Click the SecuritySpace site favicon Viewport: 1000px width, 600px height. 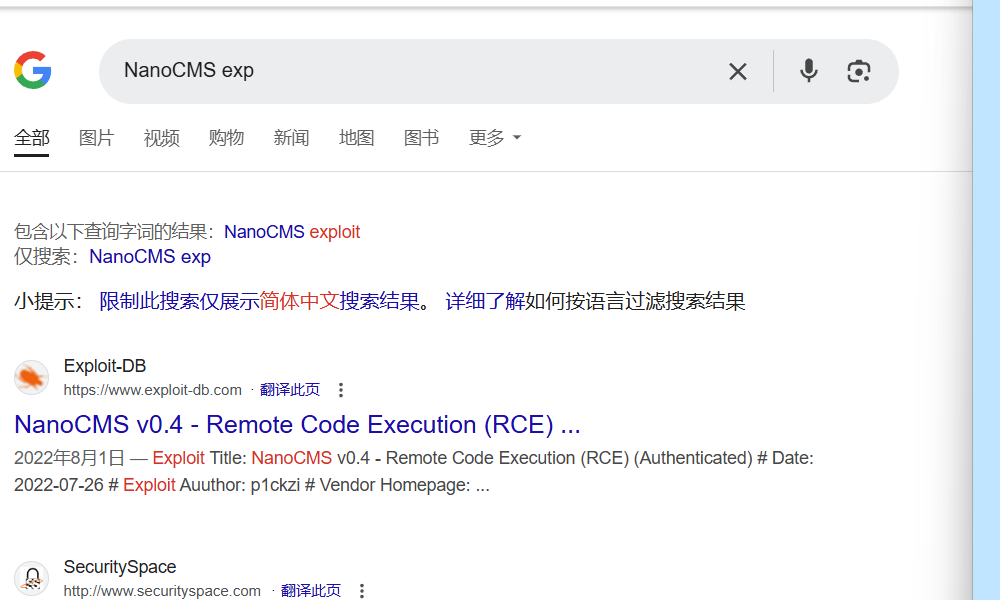pyautogui.click(x=32, y=578)
